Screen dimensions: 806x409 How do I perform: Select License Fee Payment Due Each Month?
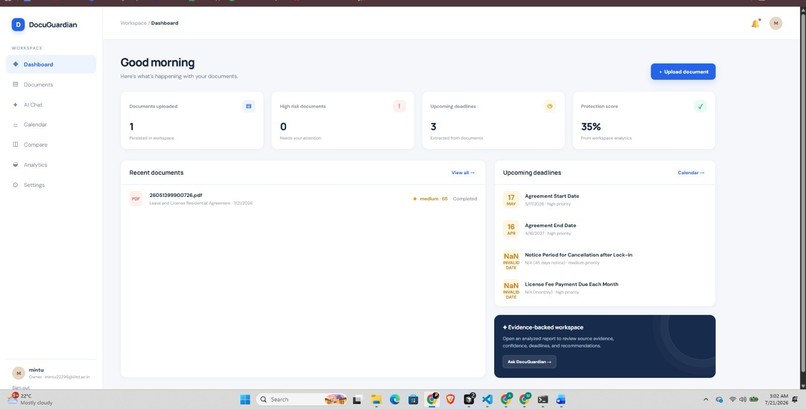click(x=571, y=284)
